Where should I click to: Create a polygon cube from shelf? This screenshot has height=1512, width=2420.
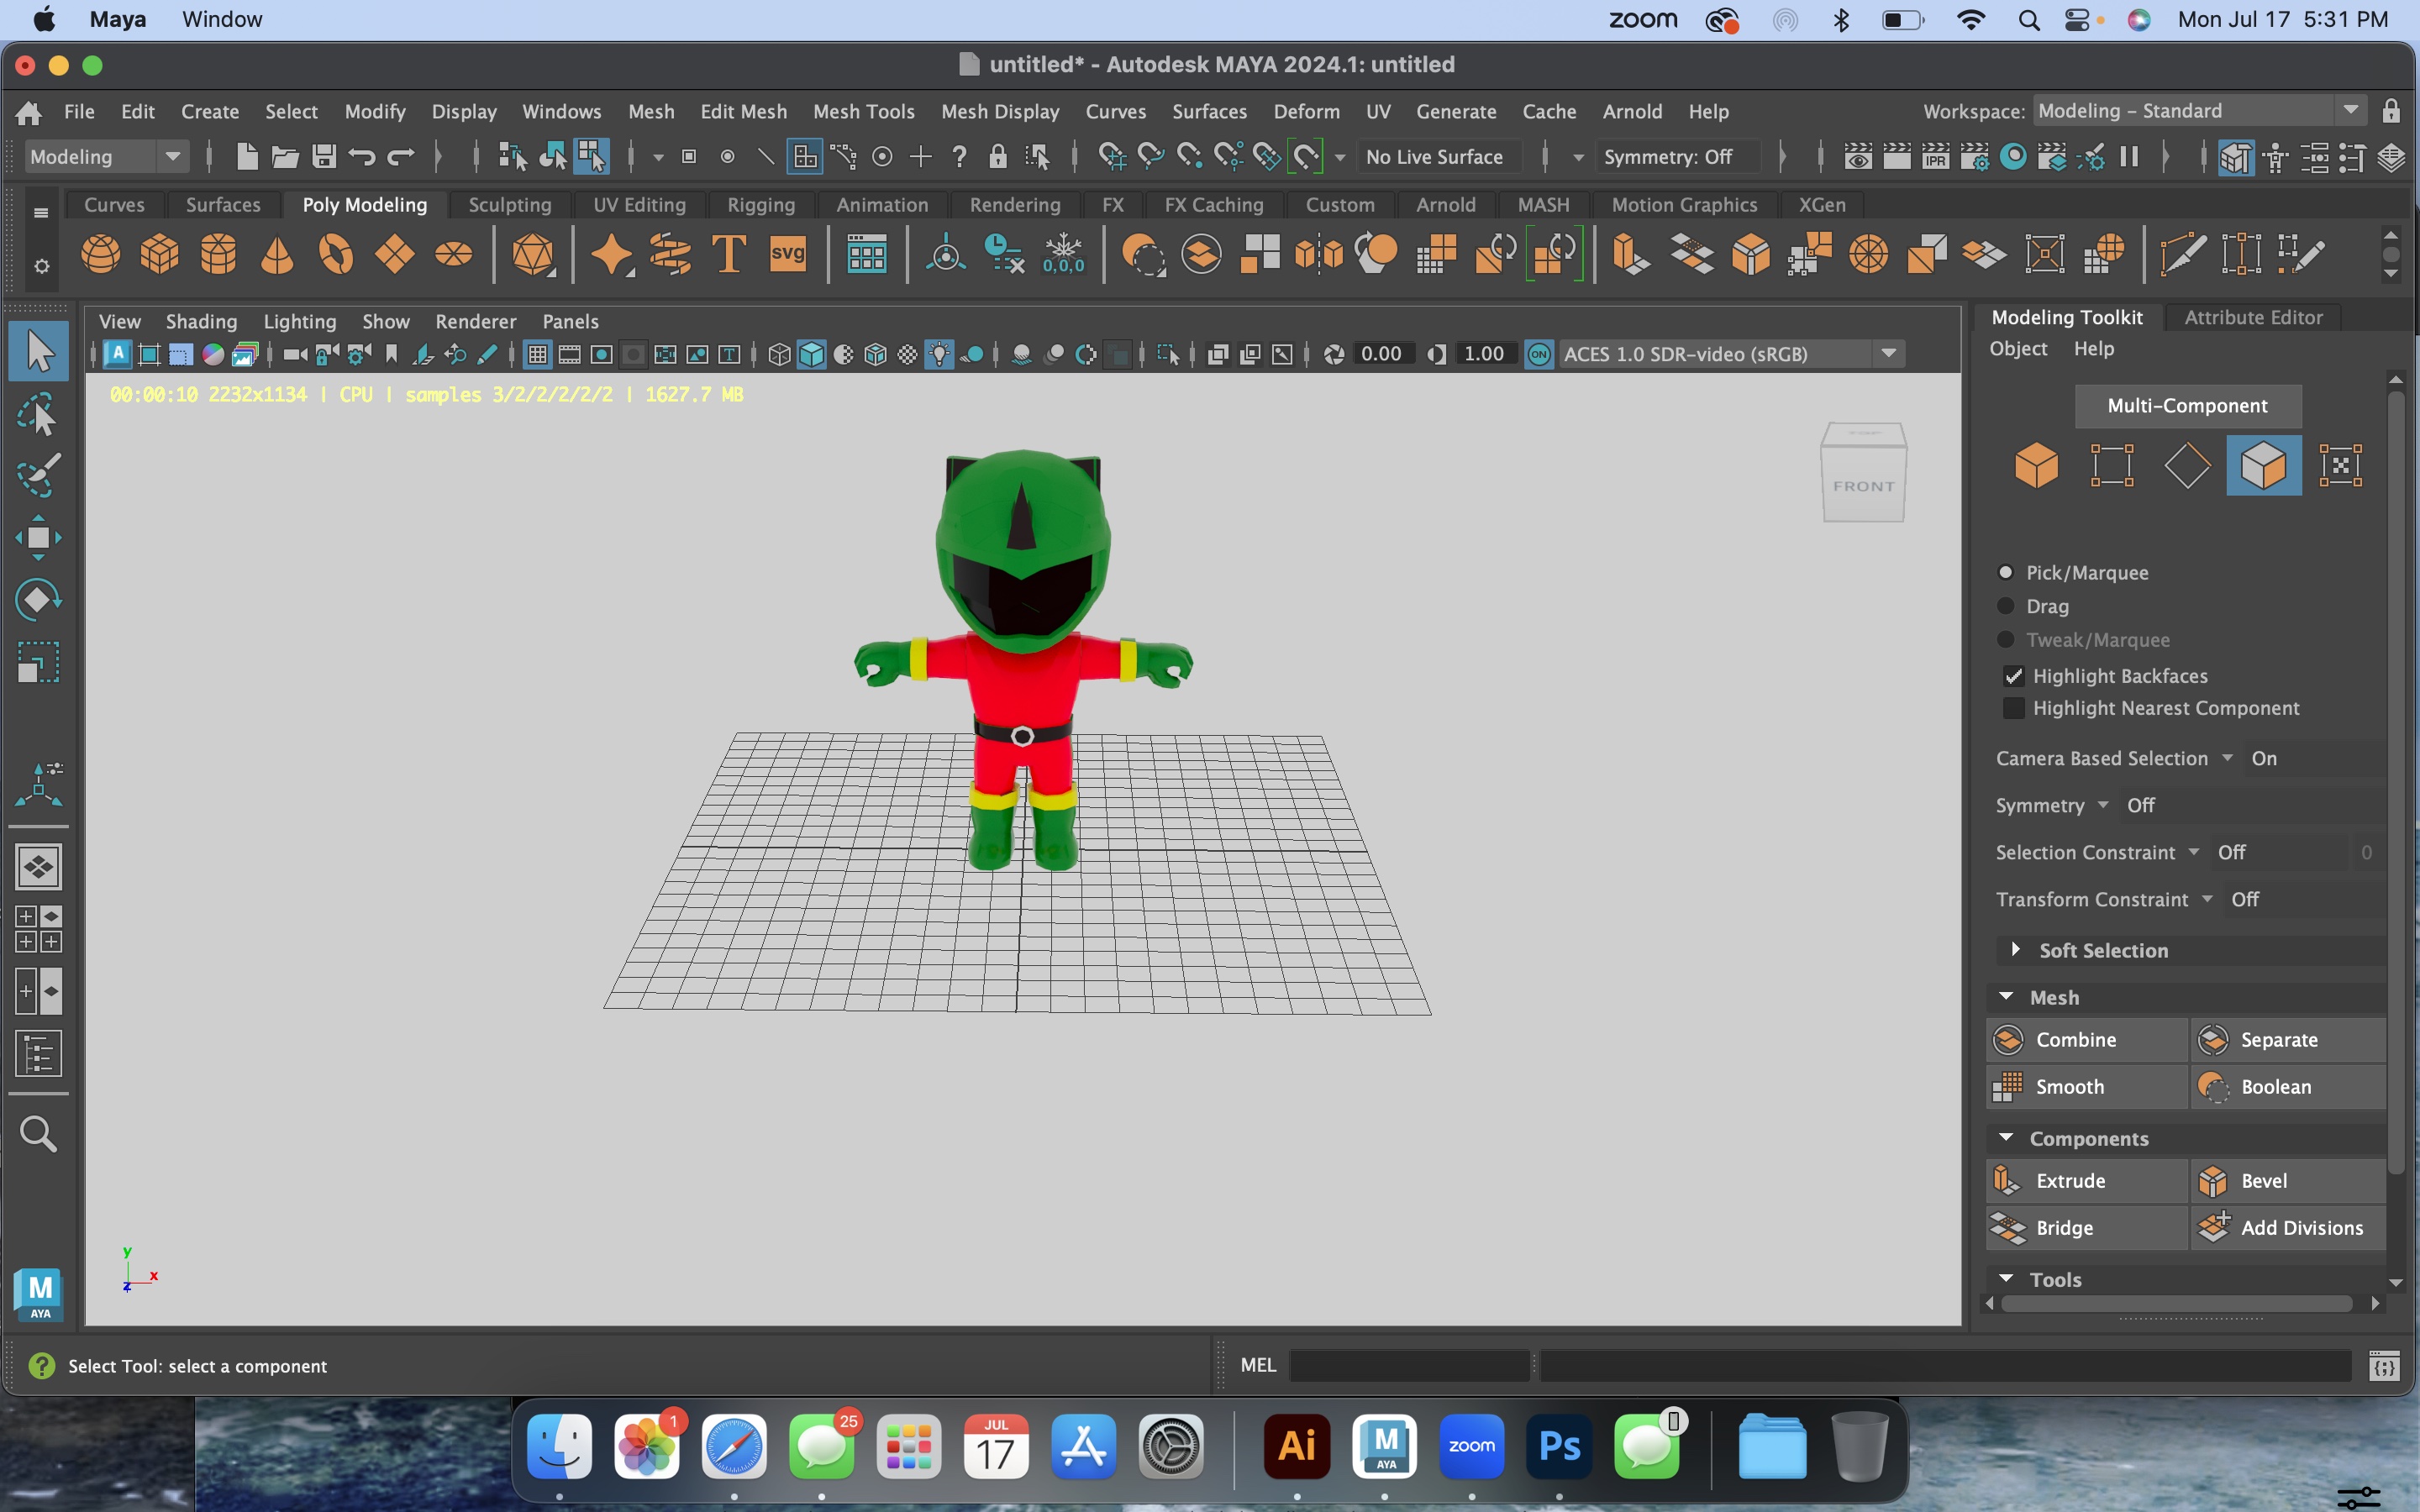(160, 254)
